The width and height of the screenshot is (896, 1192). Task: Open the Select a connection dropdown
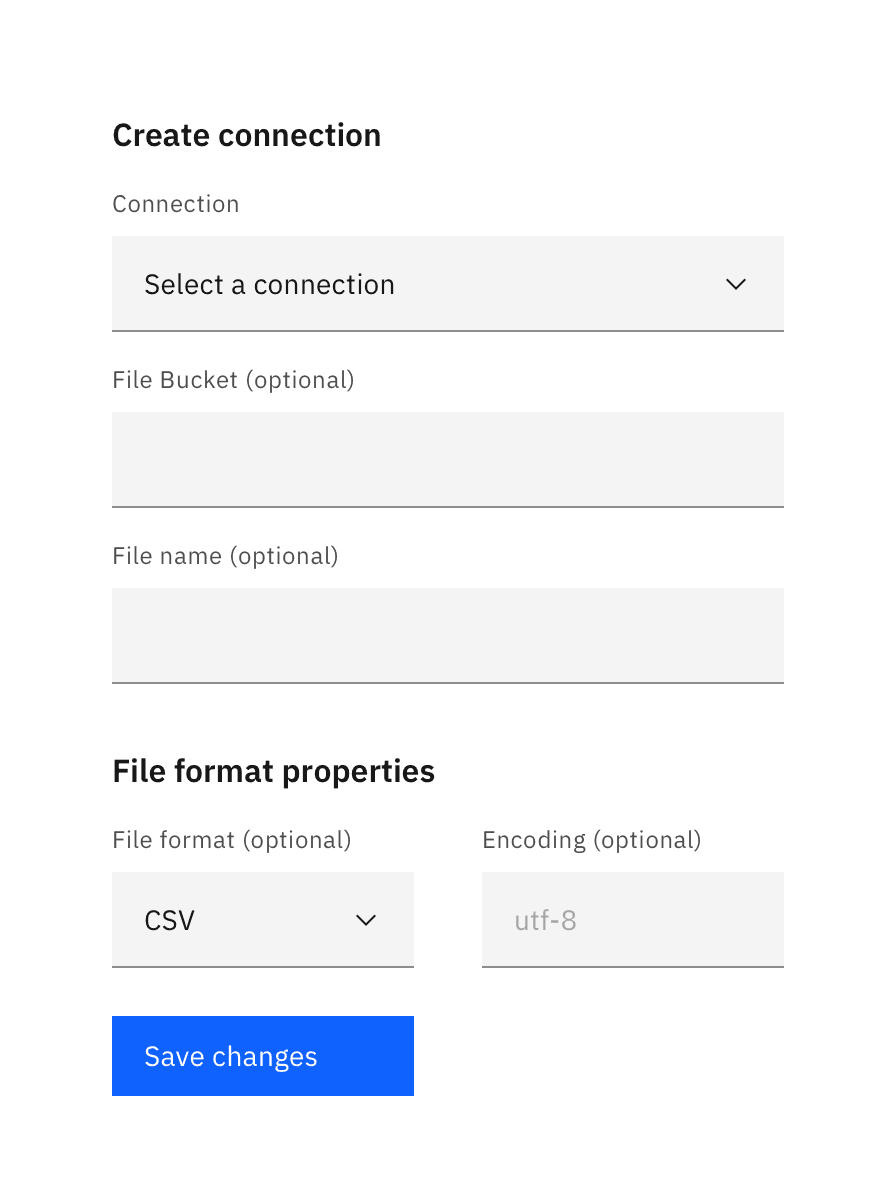click(x=447, y=284)
